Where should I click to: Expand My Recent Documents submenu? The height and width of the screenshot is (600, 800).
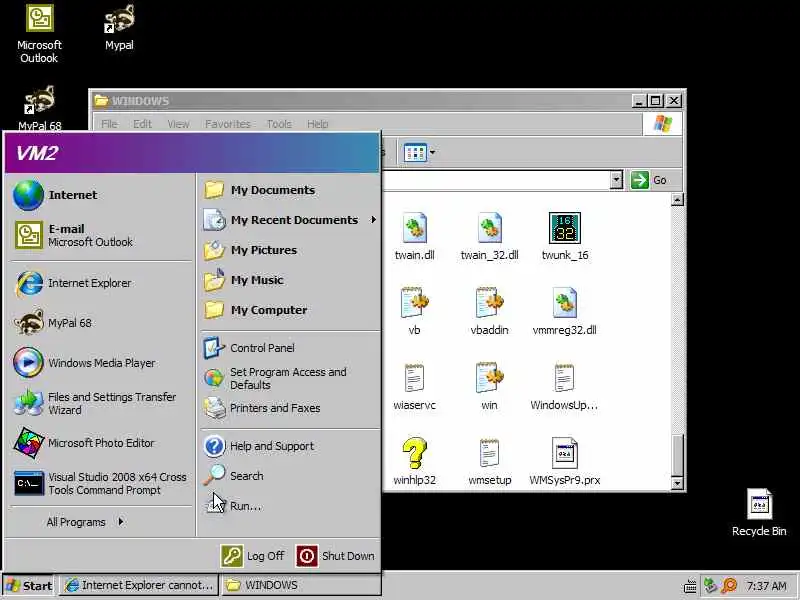point(290,220)
